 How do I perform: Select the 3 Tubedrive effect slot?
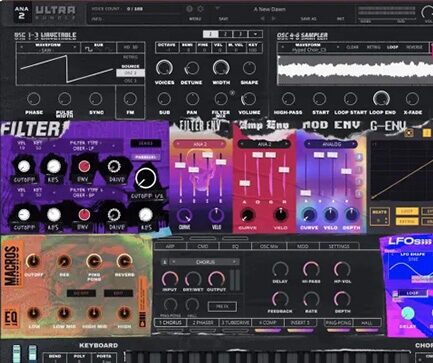(x=235, y=322)
